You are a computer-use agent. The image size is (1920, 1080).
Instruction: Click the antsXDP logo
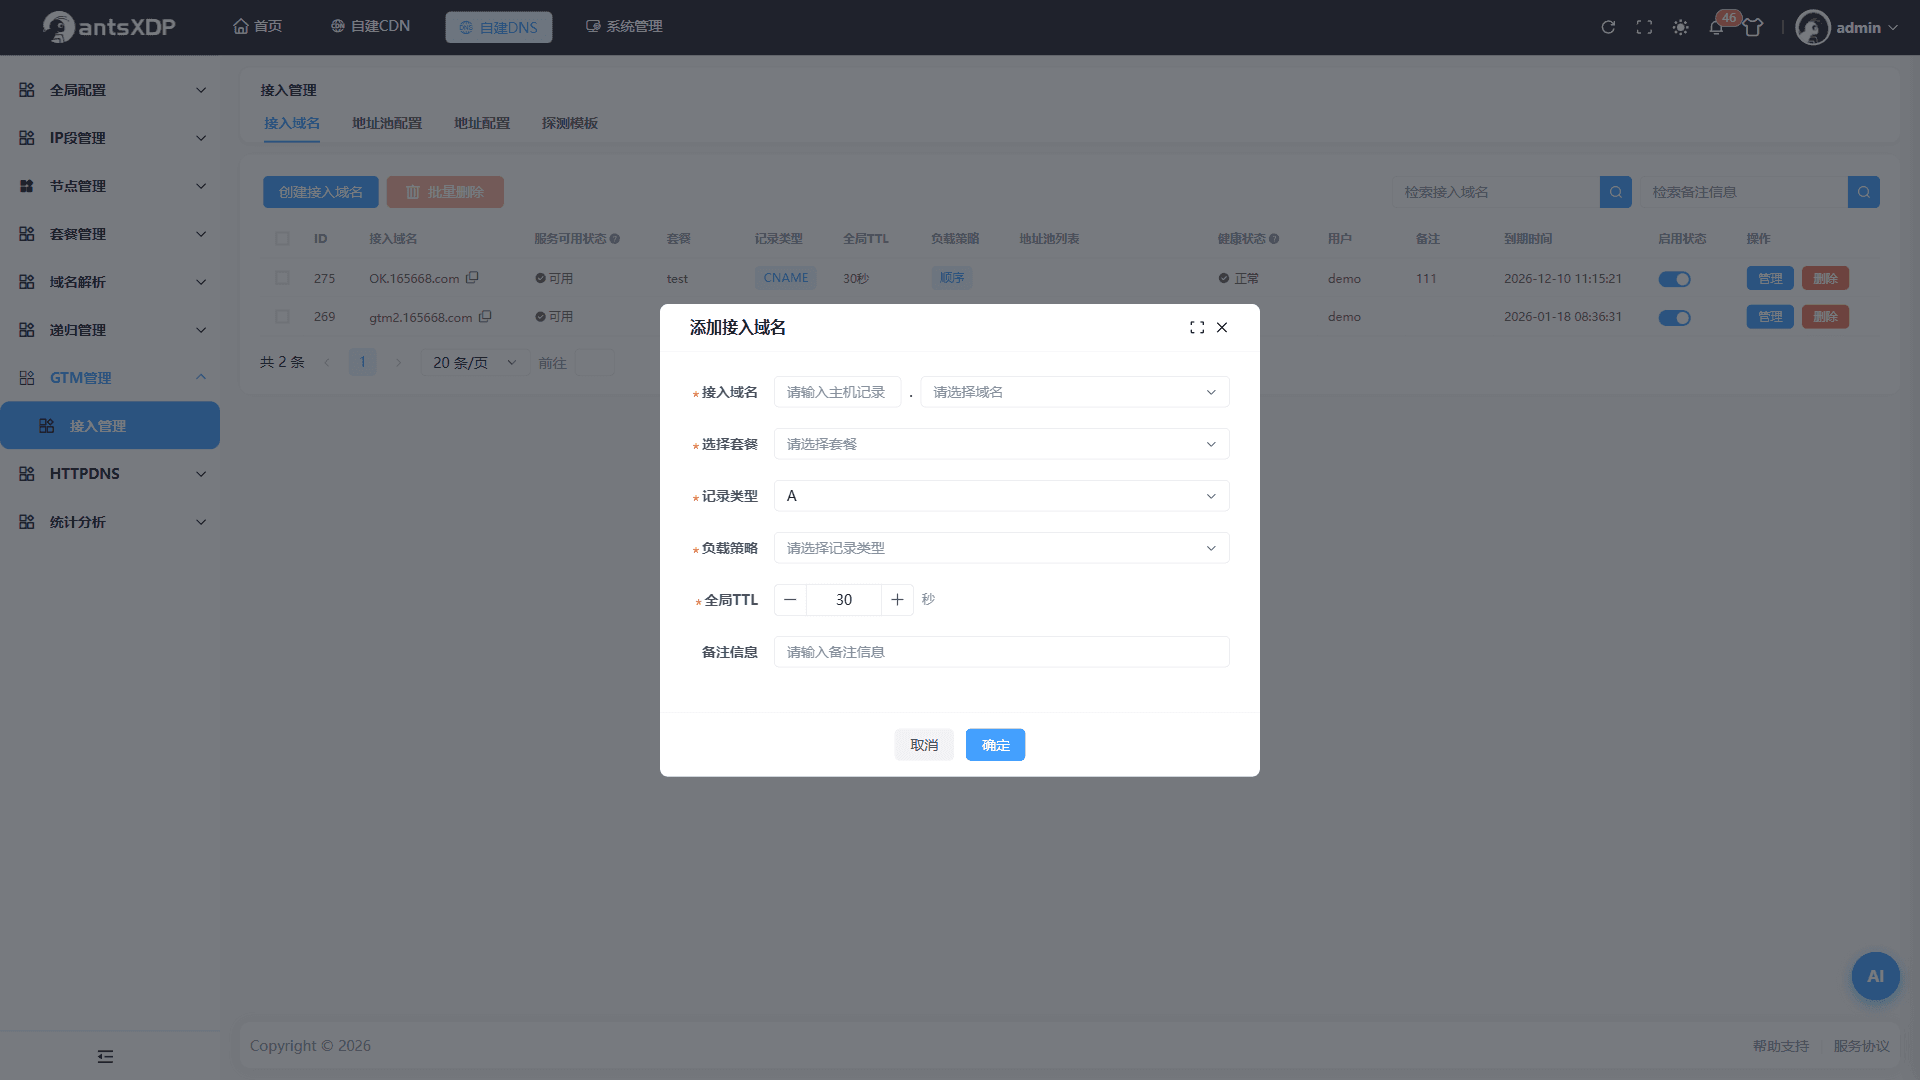pyautogui.click(x=110, y=27)
